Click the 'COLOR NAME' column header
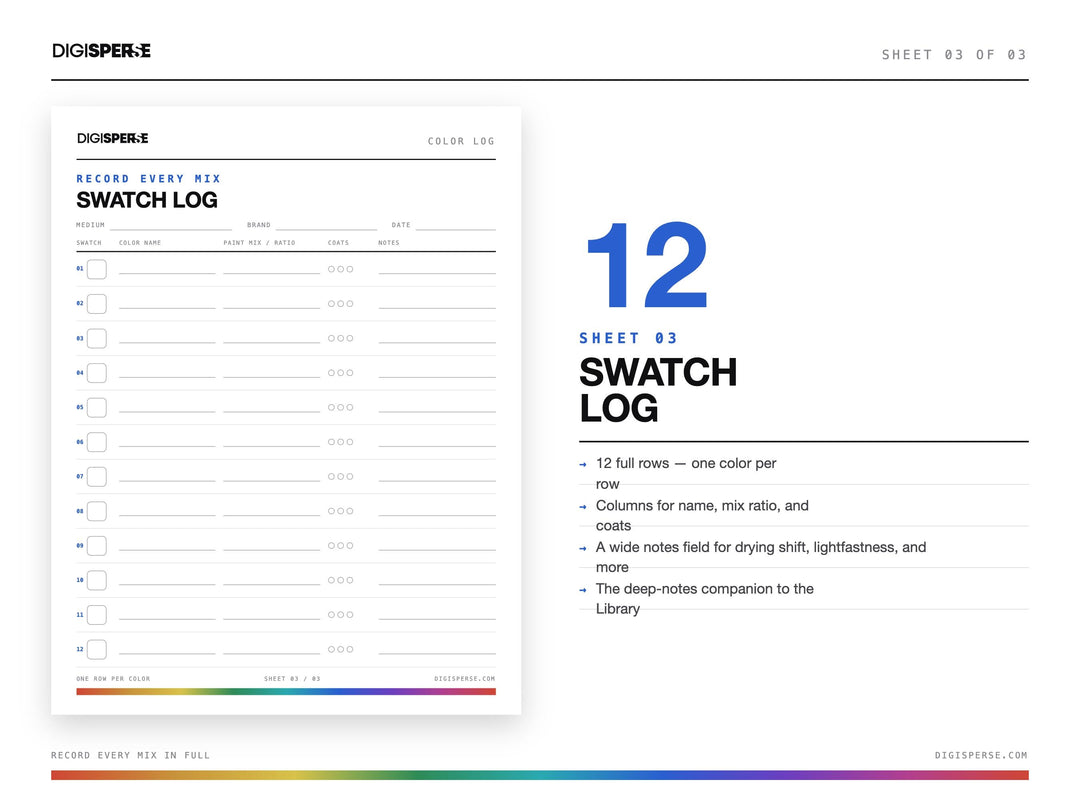1080x810 pixels. coord(140,243)
